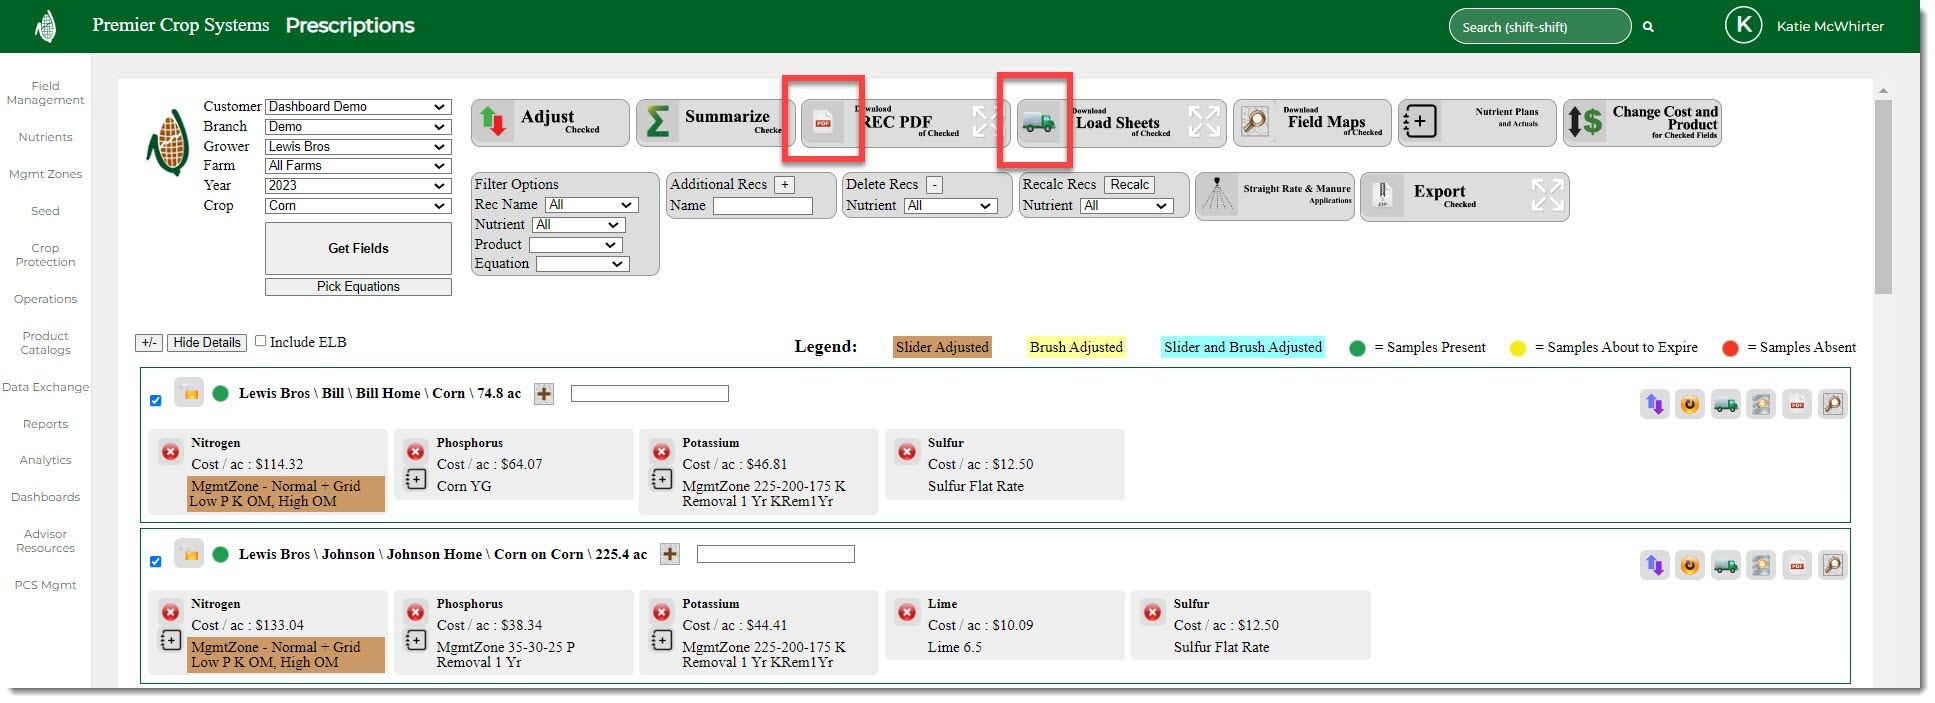Image resolution: width=1935 pixels, height=703 pixels.
Task: Uncheck the Bill Home field checkbox
Action: pos(155,401)
